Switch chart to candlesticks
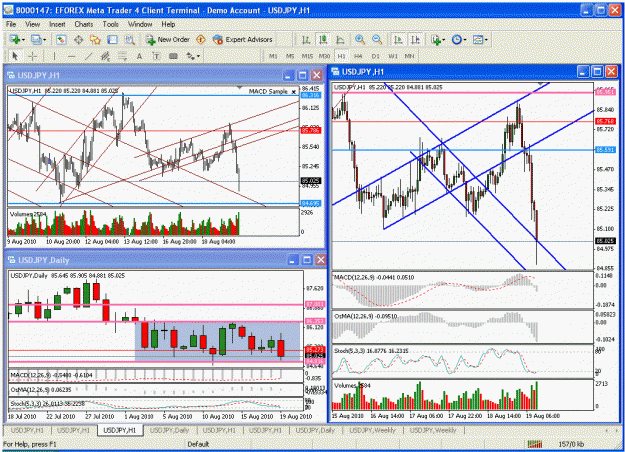This screenshot has width=625, height=452. [x=323, y=39]
